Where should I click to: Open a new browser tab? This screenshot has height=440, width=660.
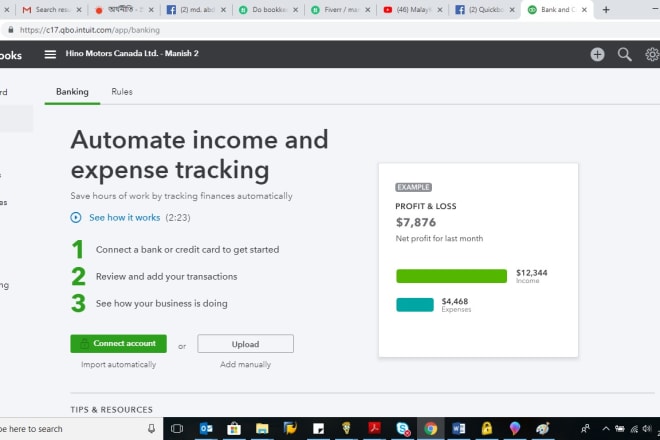pyautogui.click(x=606, y=9)
